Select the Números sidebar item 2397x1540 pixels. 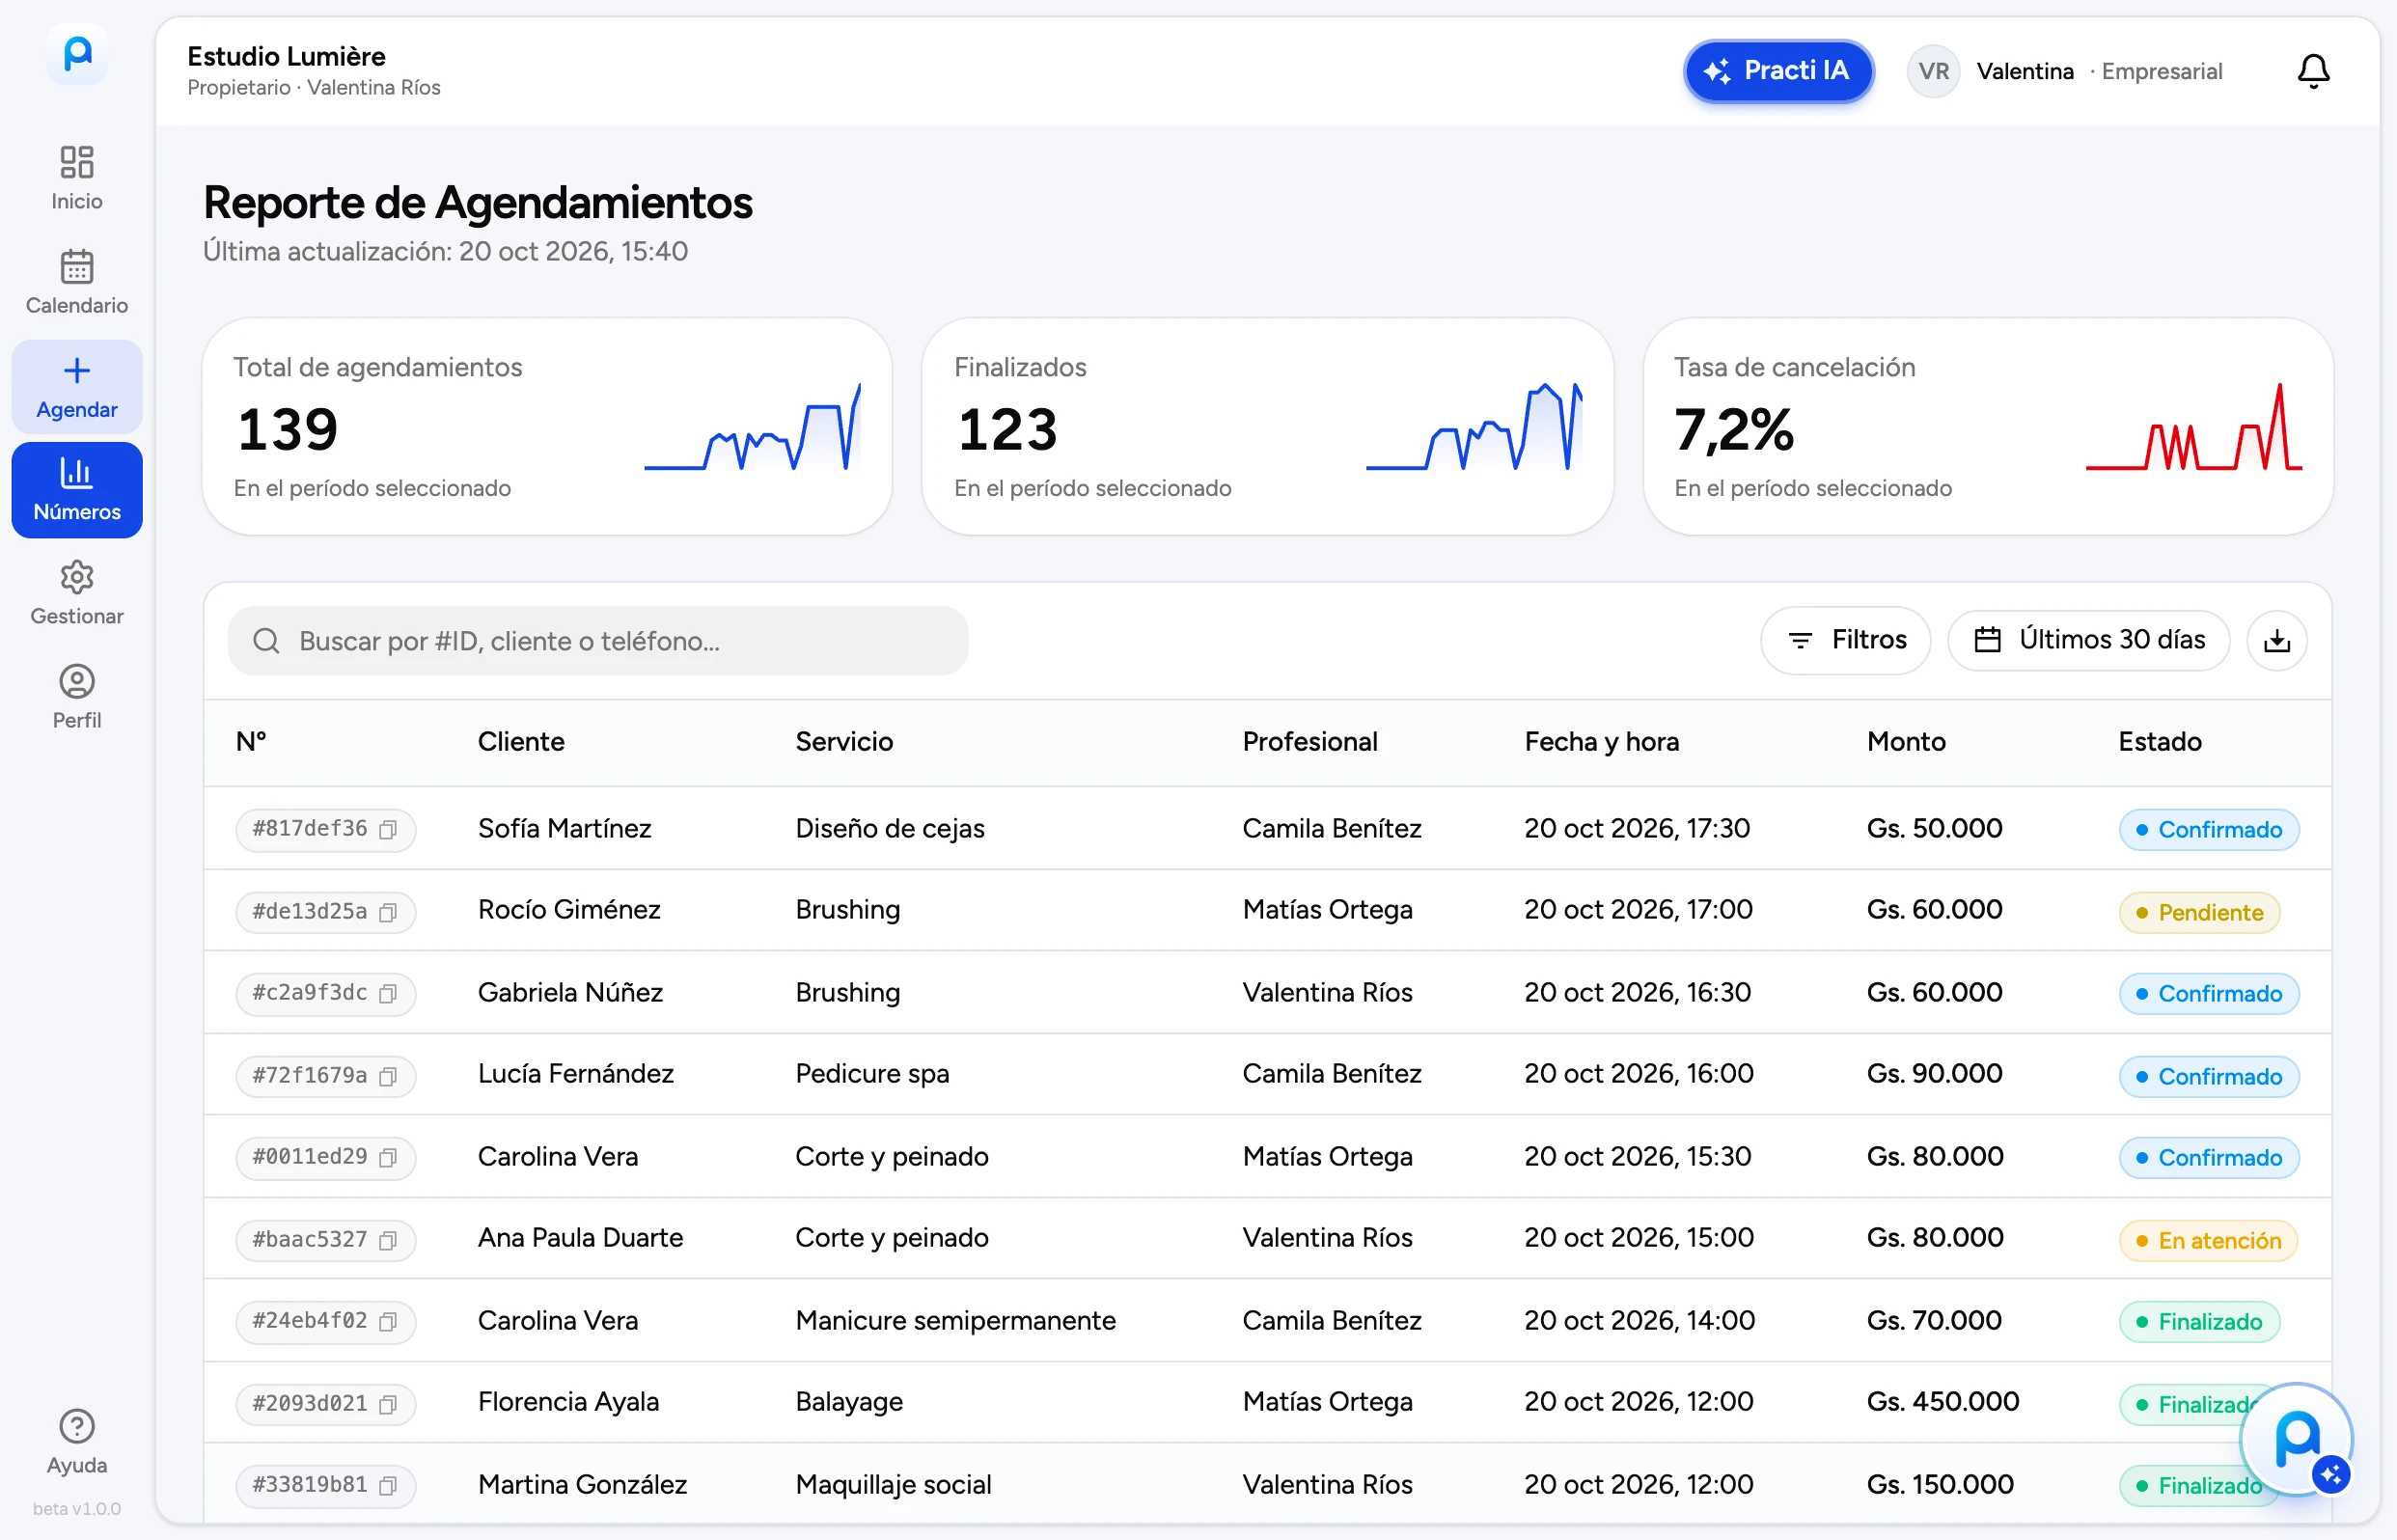click(x=77, y=490)
